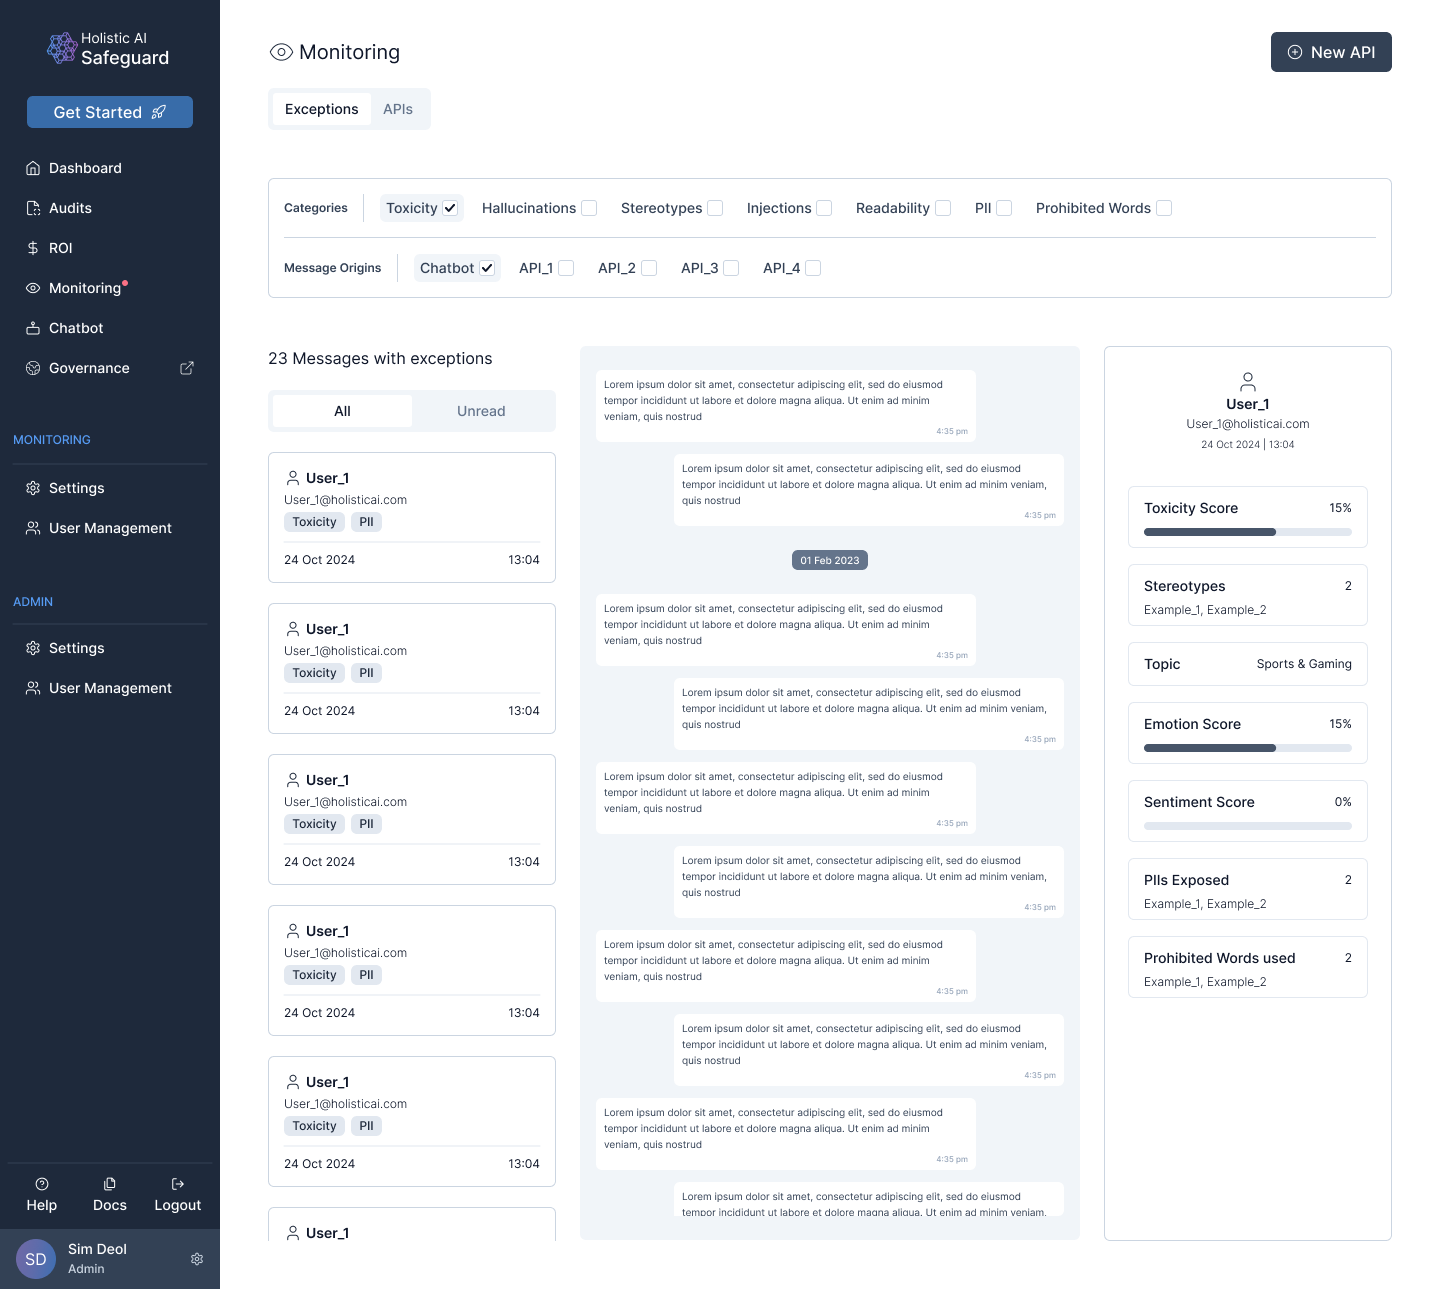Click the New API button
Screen dimensions: 1440x1289
(x=1331, y=52)
